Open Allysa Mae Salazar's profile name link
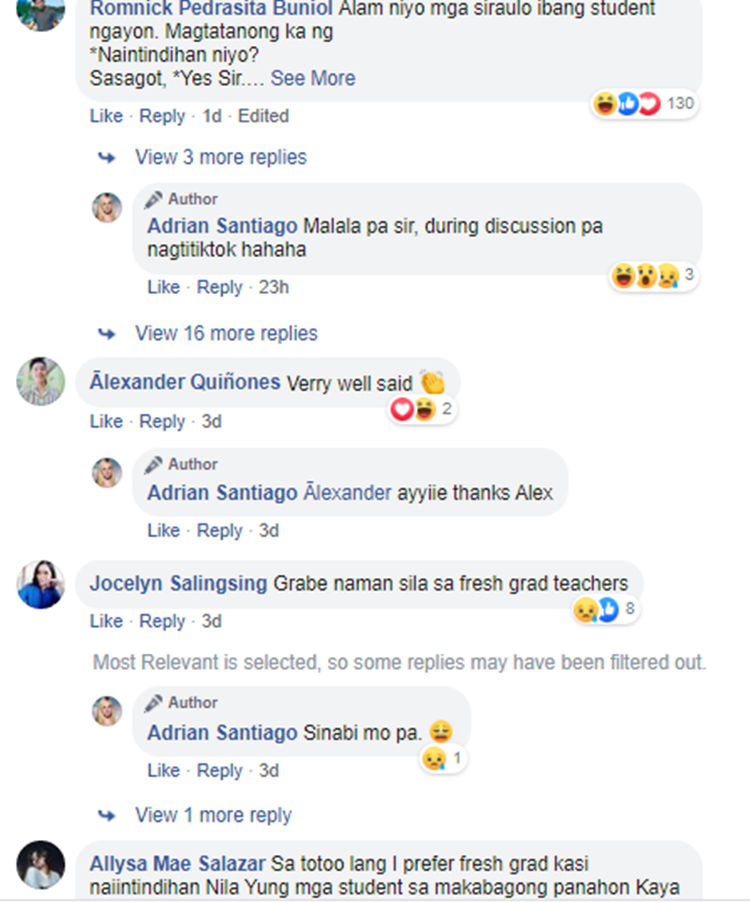750x903 pixels. point(178,863)
